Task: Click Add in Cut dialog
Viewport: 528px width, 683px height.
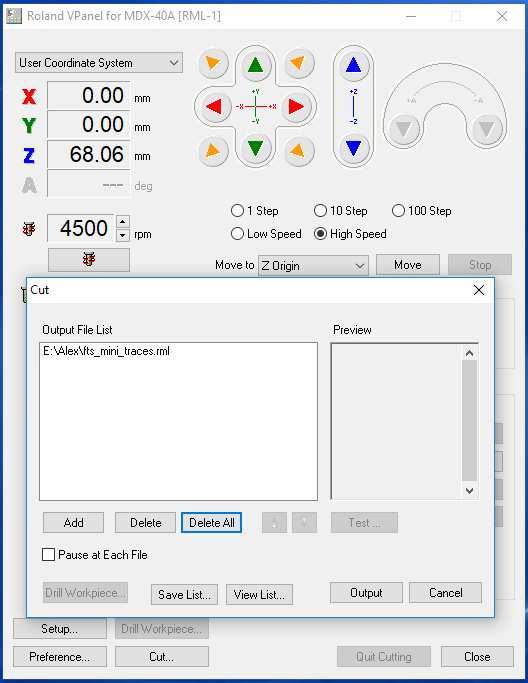Action: point(74,523)
